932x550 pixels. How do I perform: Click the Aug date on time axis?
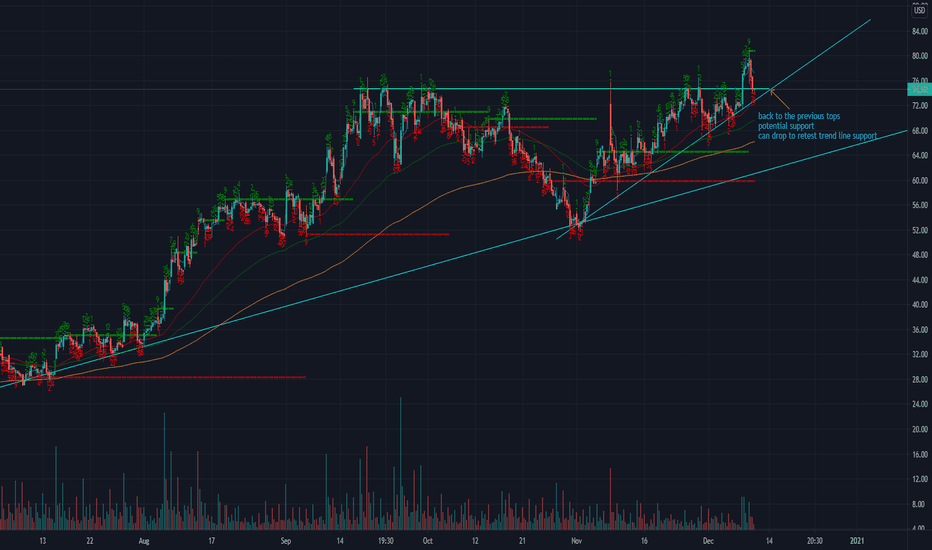pyautogui.click(x=144, y=541)
